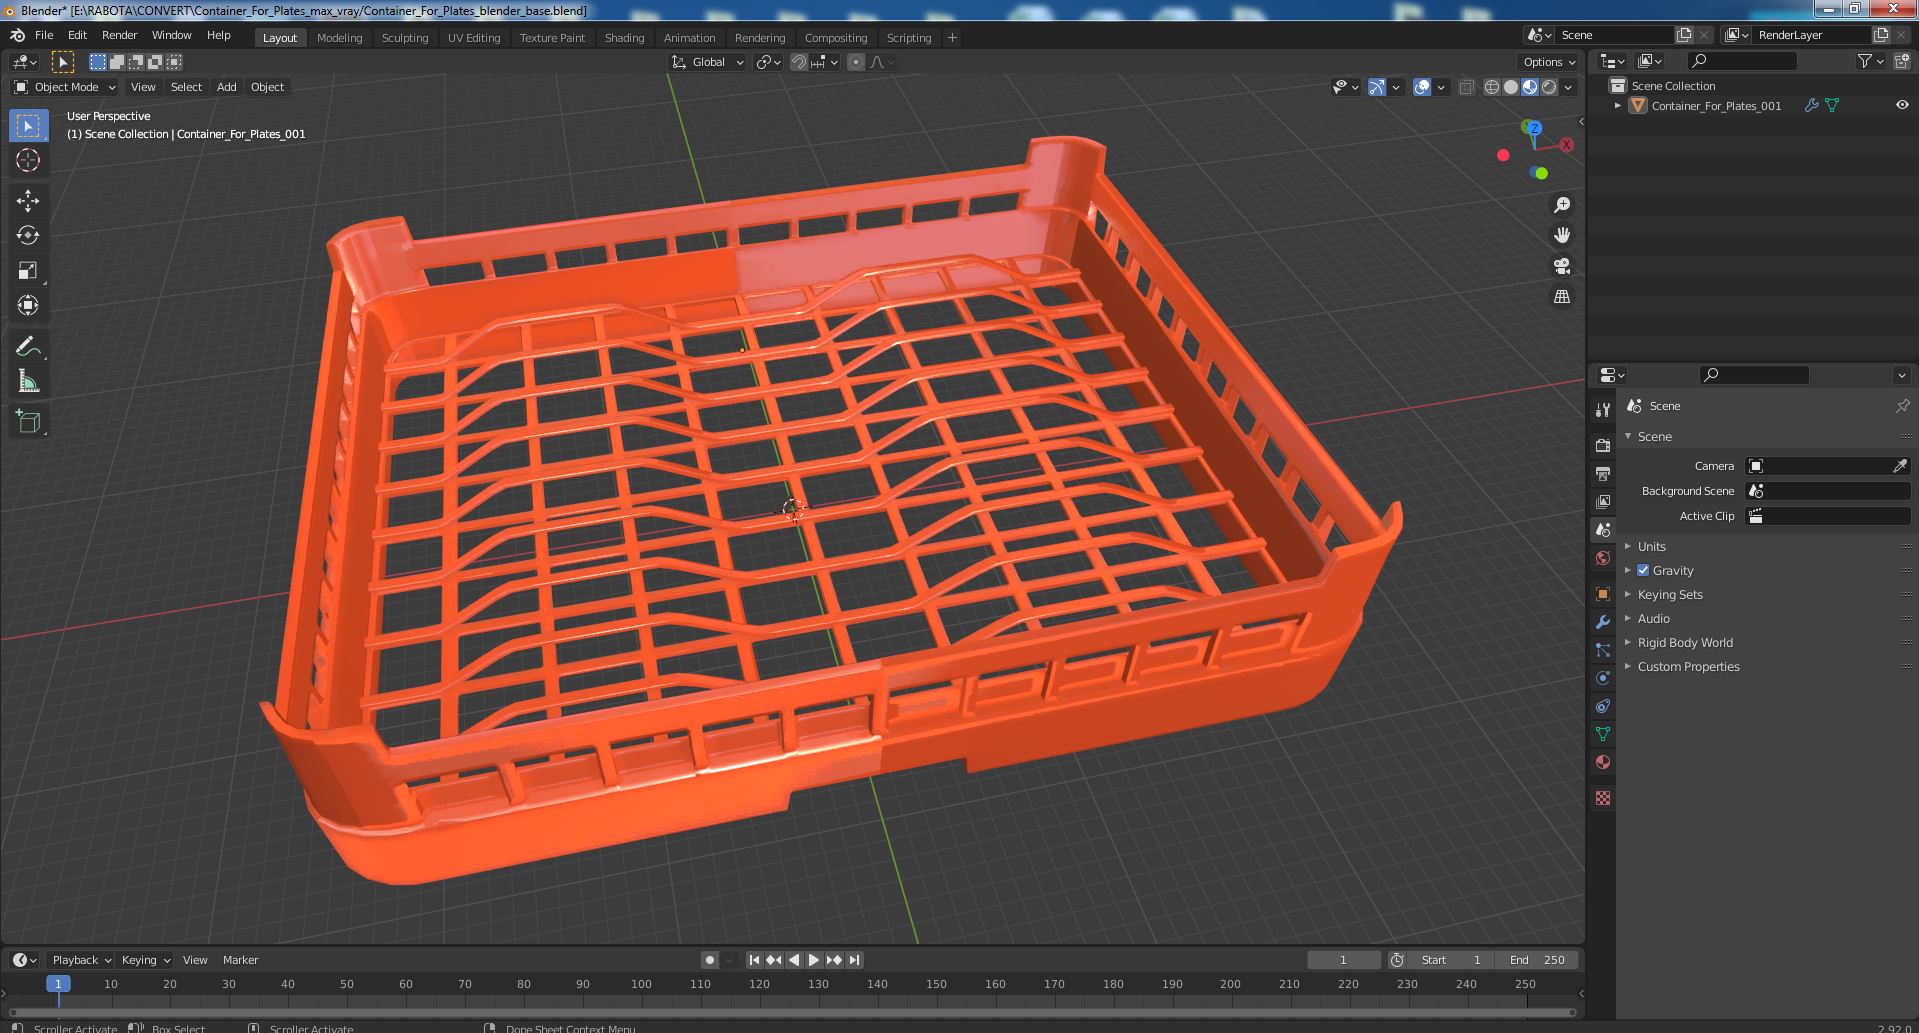Open the Output properties tab
This screenshot has height=1033, width=1919.
coord(1603,473)
